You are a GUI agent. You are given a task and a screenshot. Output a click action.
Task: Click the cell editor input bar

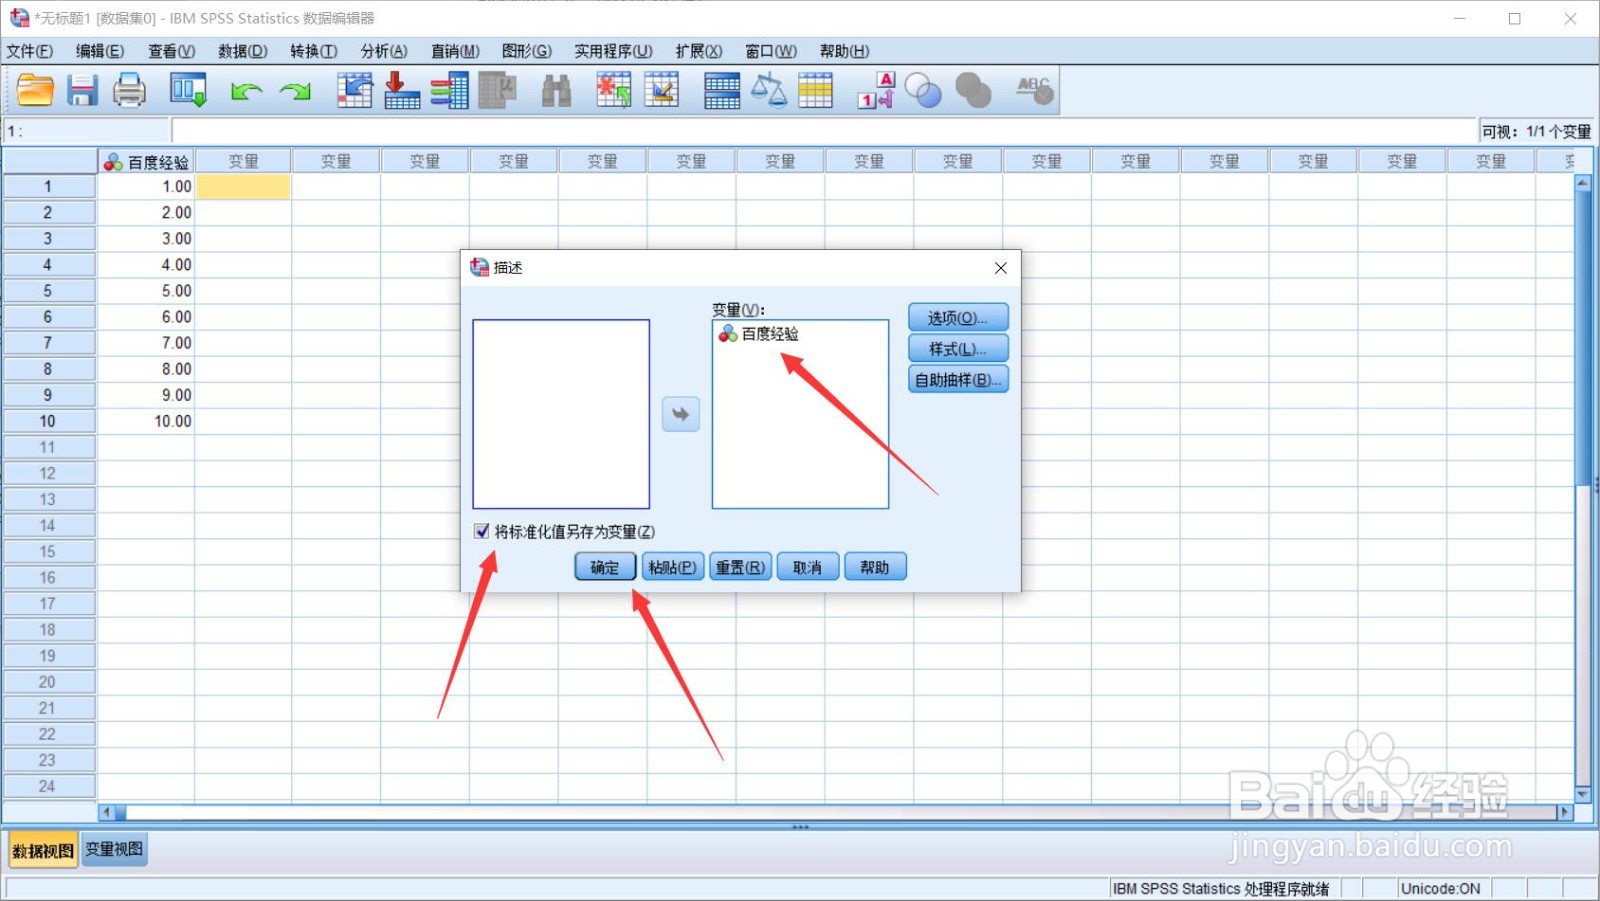point(824,131)
